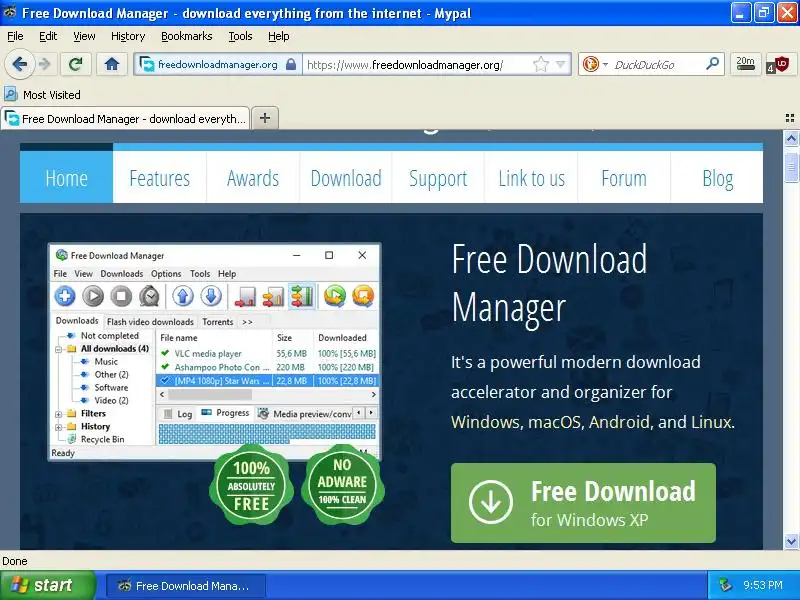Open the Link to us page
The width and height of the screenshot is (800, 600).
532,178
